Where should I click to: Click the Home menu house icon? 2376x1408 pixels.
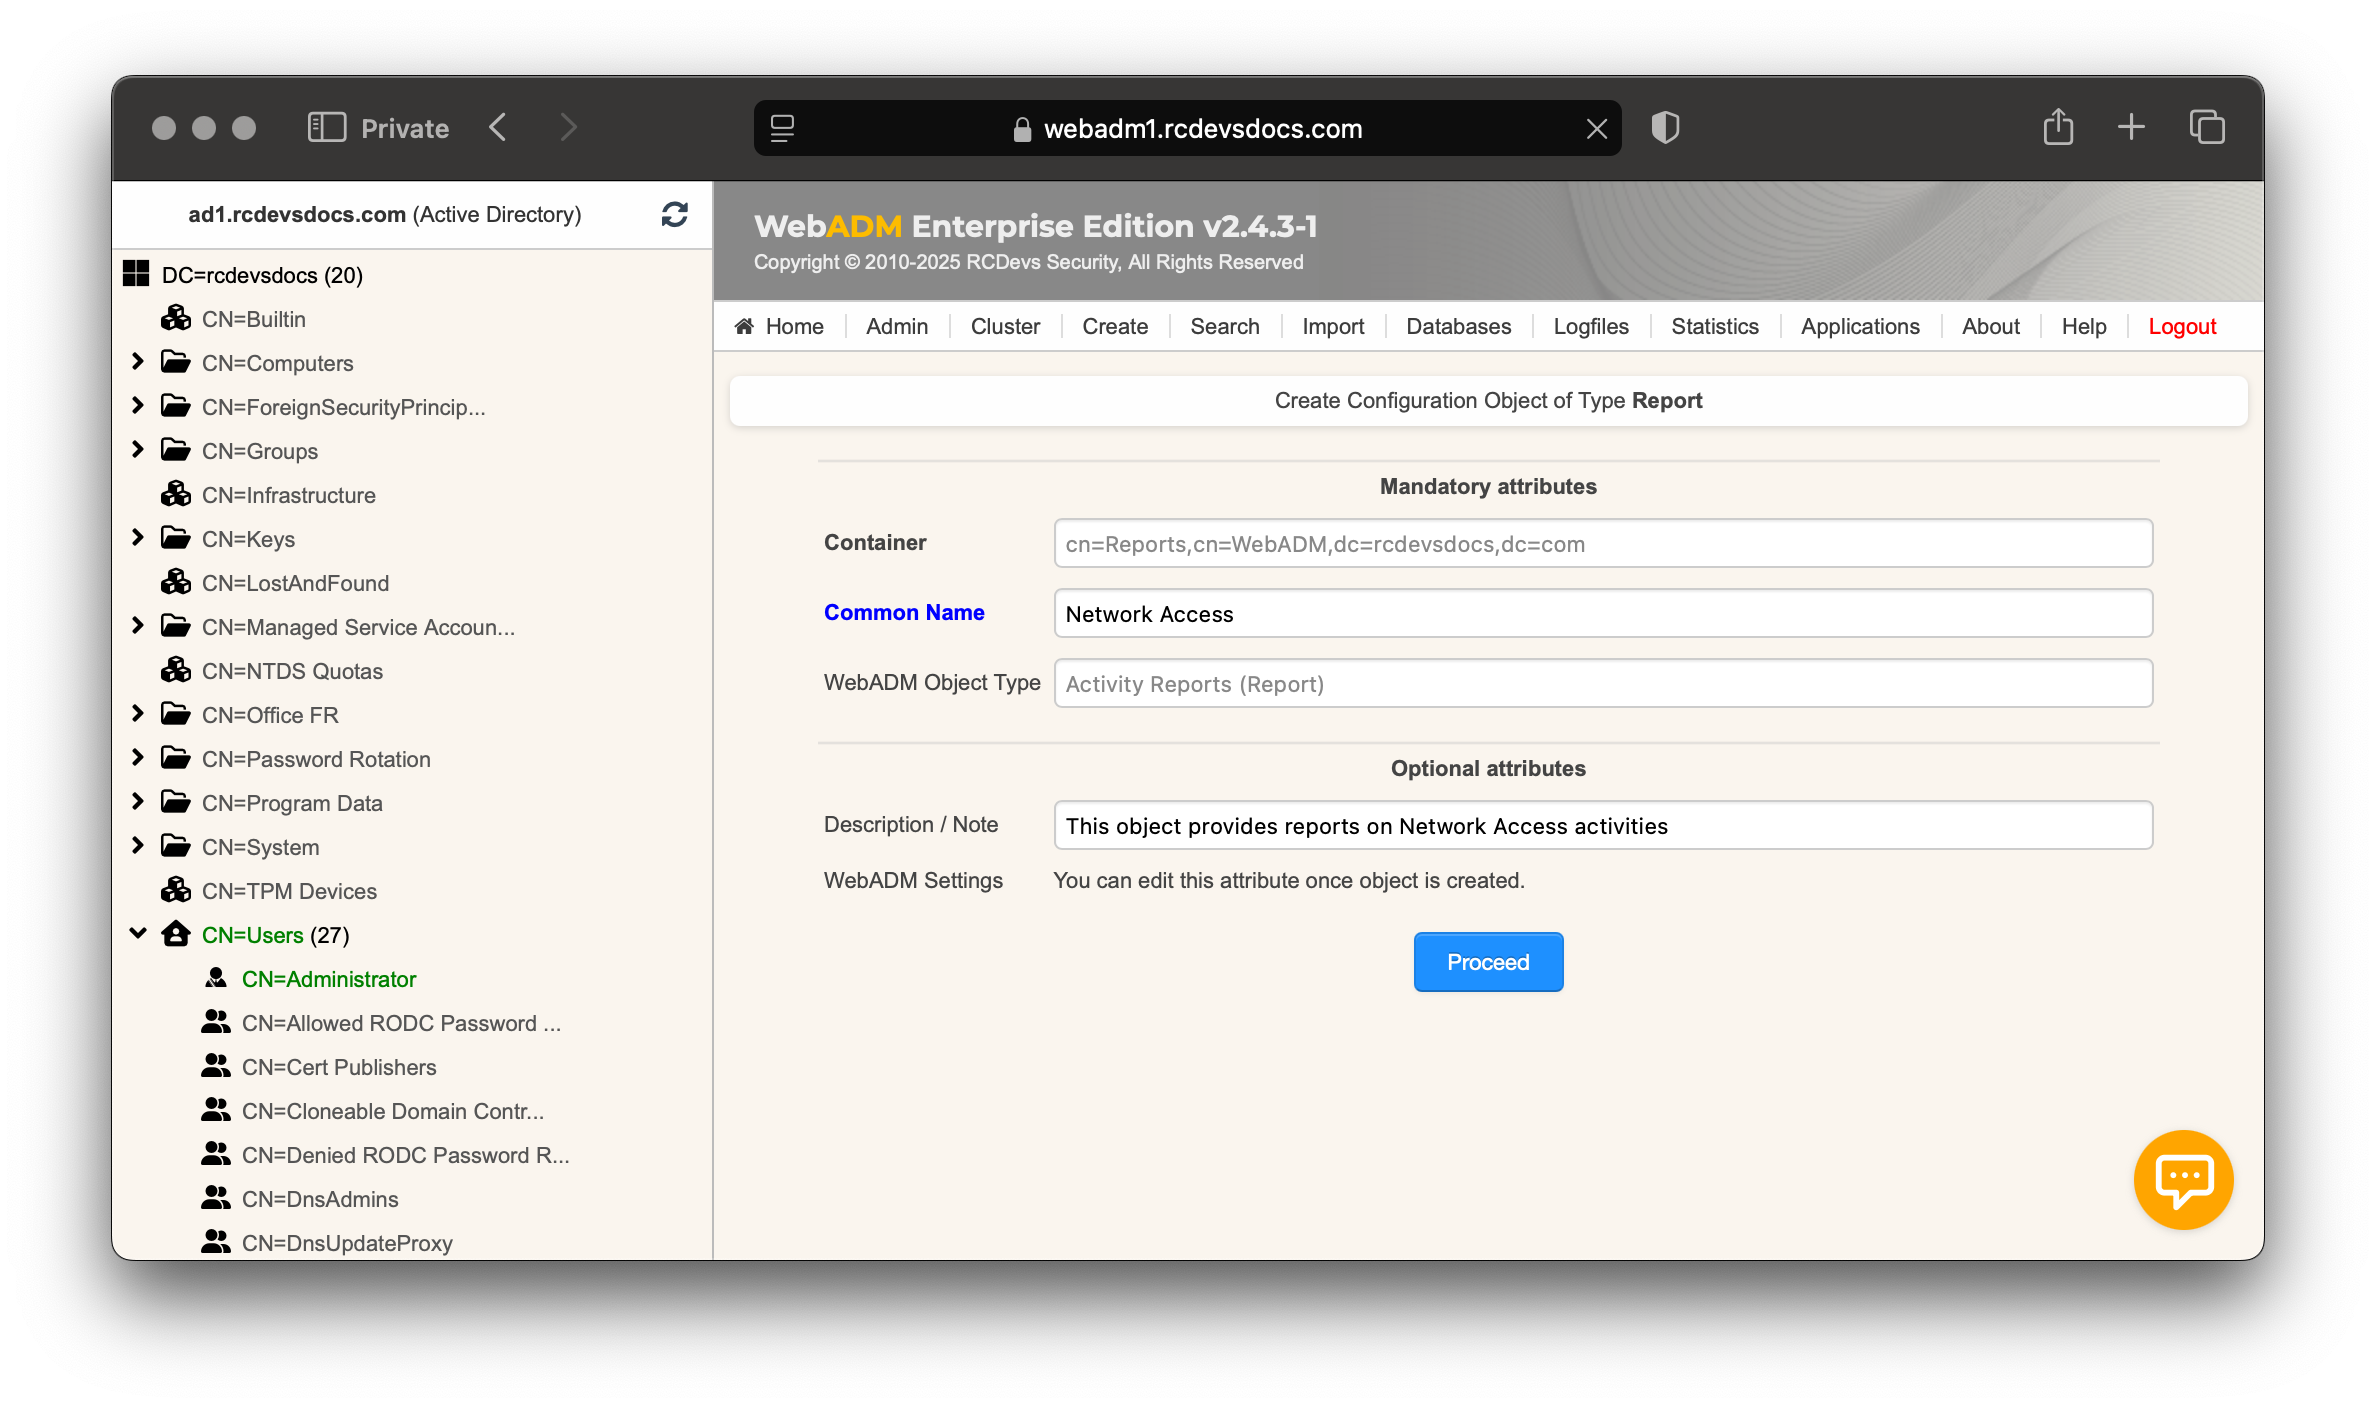pyautogui.click(x=744, y=326)
